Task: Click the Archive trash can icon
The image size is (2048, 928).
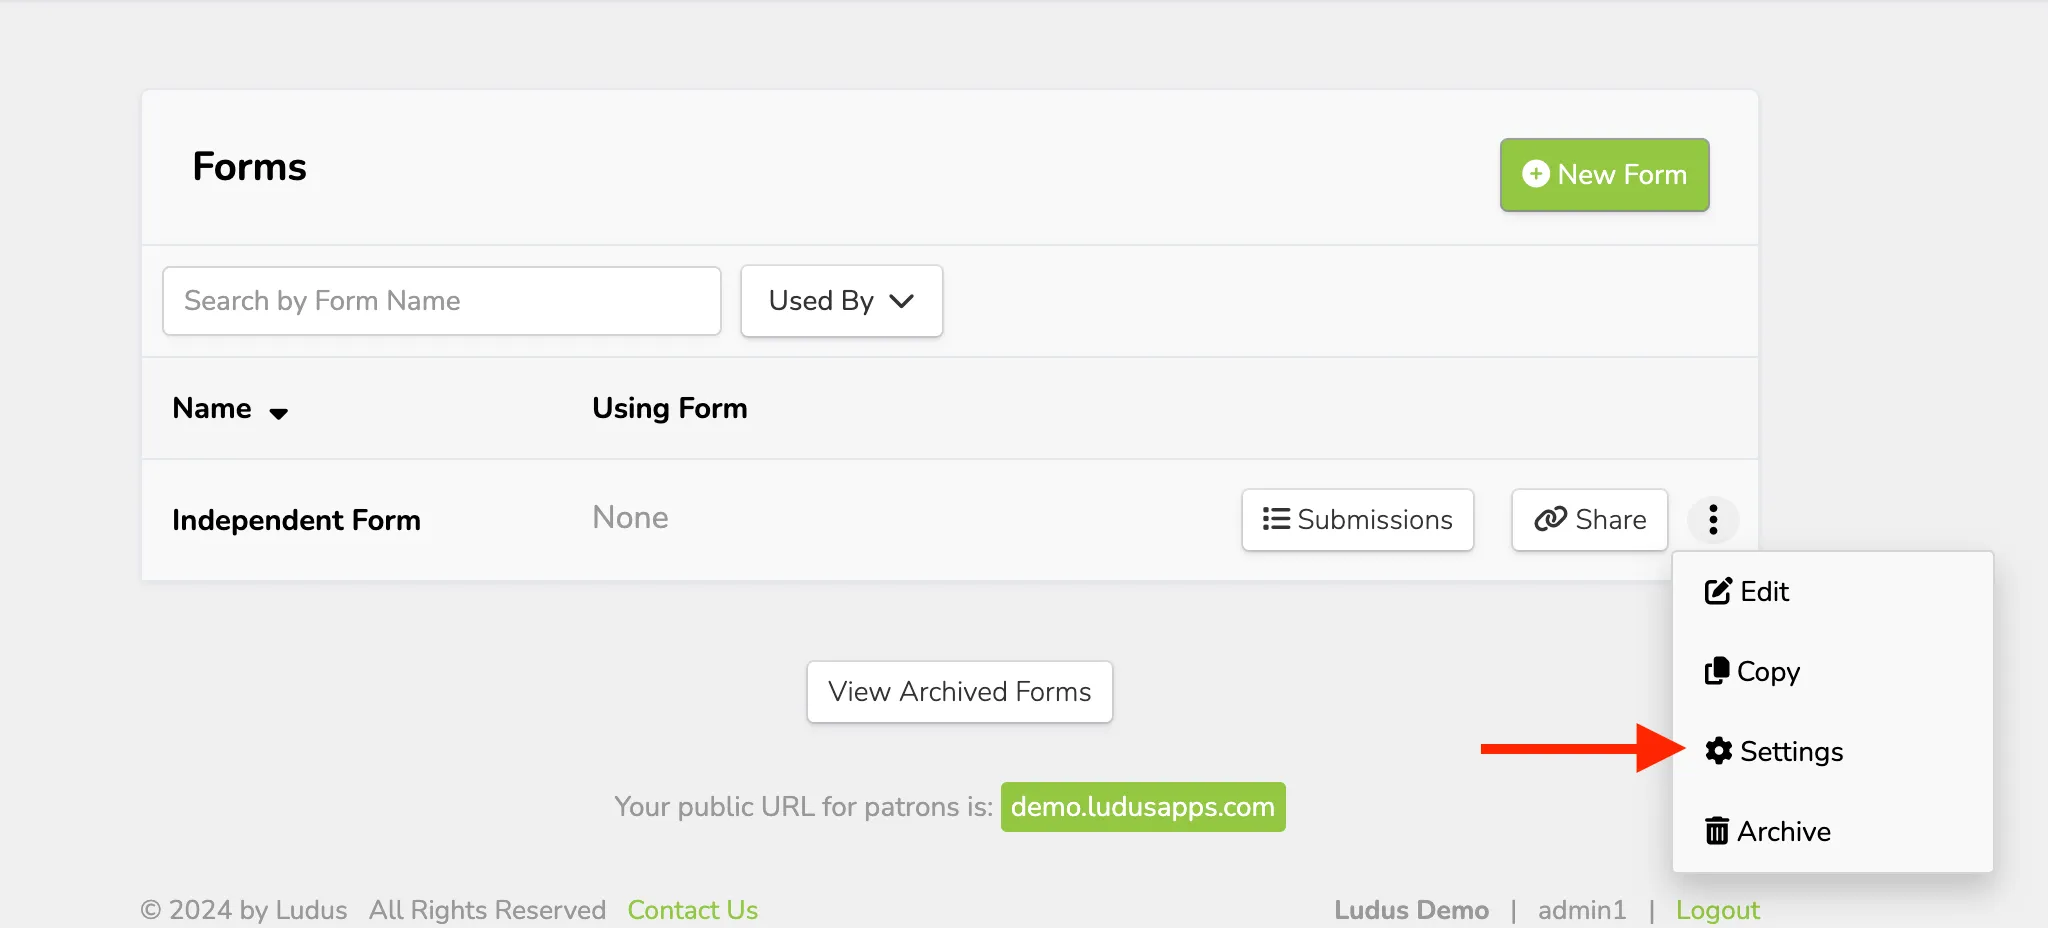Action: point(1717,831)
